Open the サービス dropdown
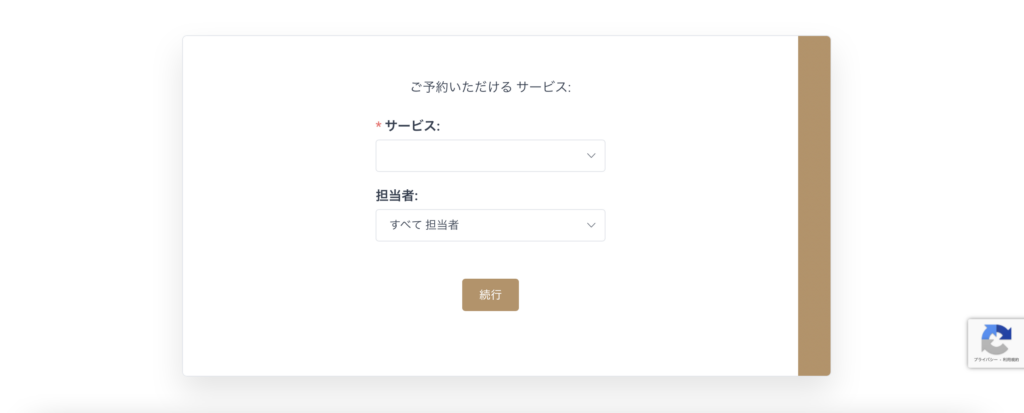Viewport: 1024px width, 413px height. [490, 156]
